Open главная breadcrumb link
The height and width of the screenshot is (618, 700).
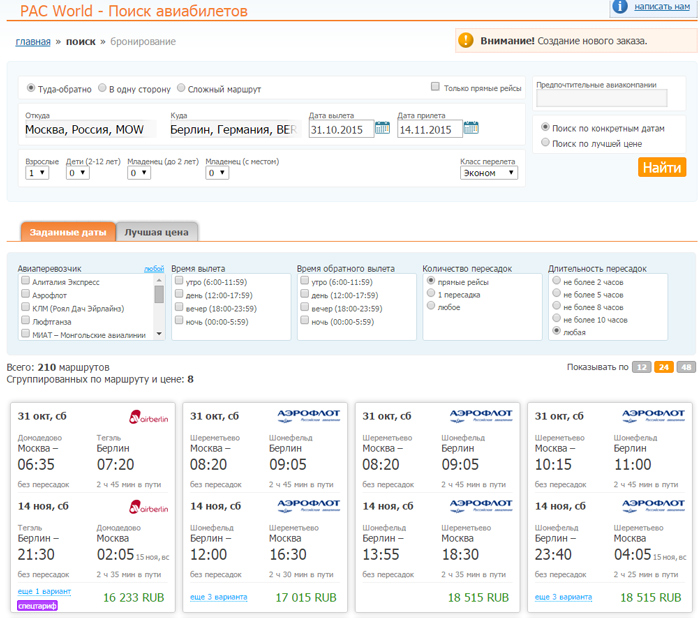point(33,42)
